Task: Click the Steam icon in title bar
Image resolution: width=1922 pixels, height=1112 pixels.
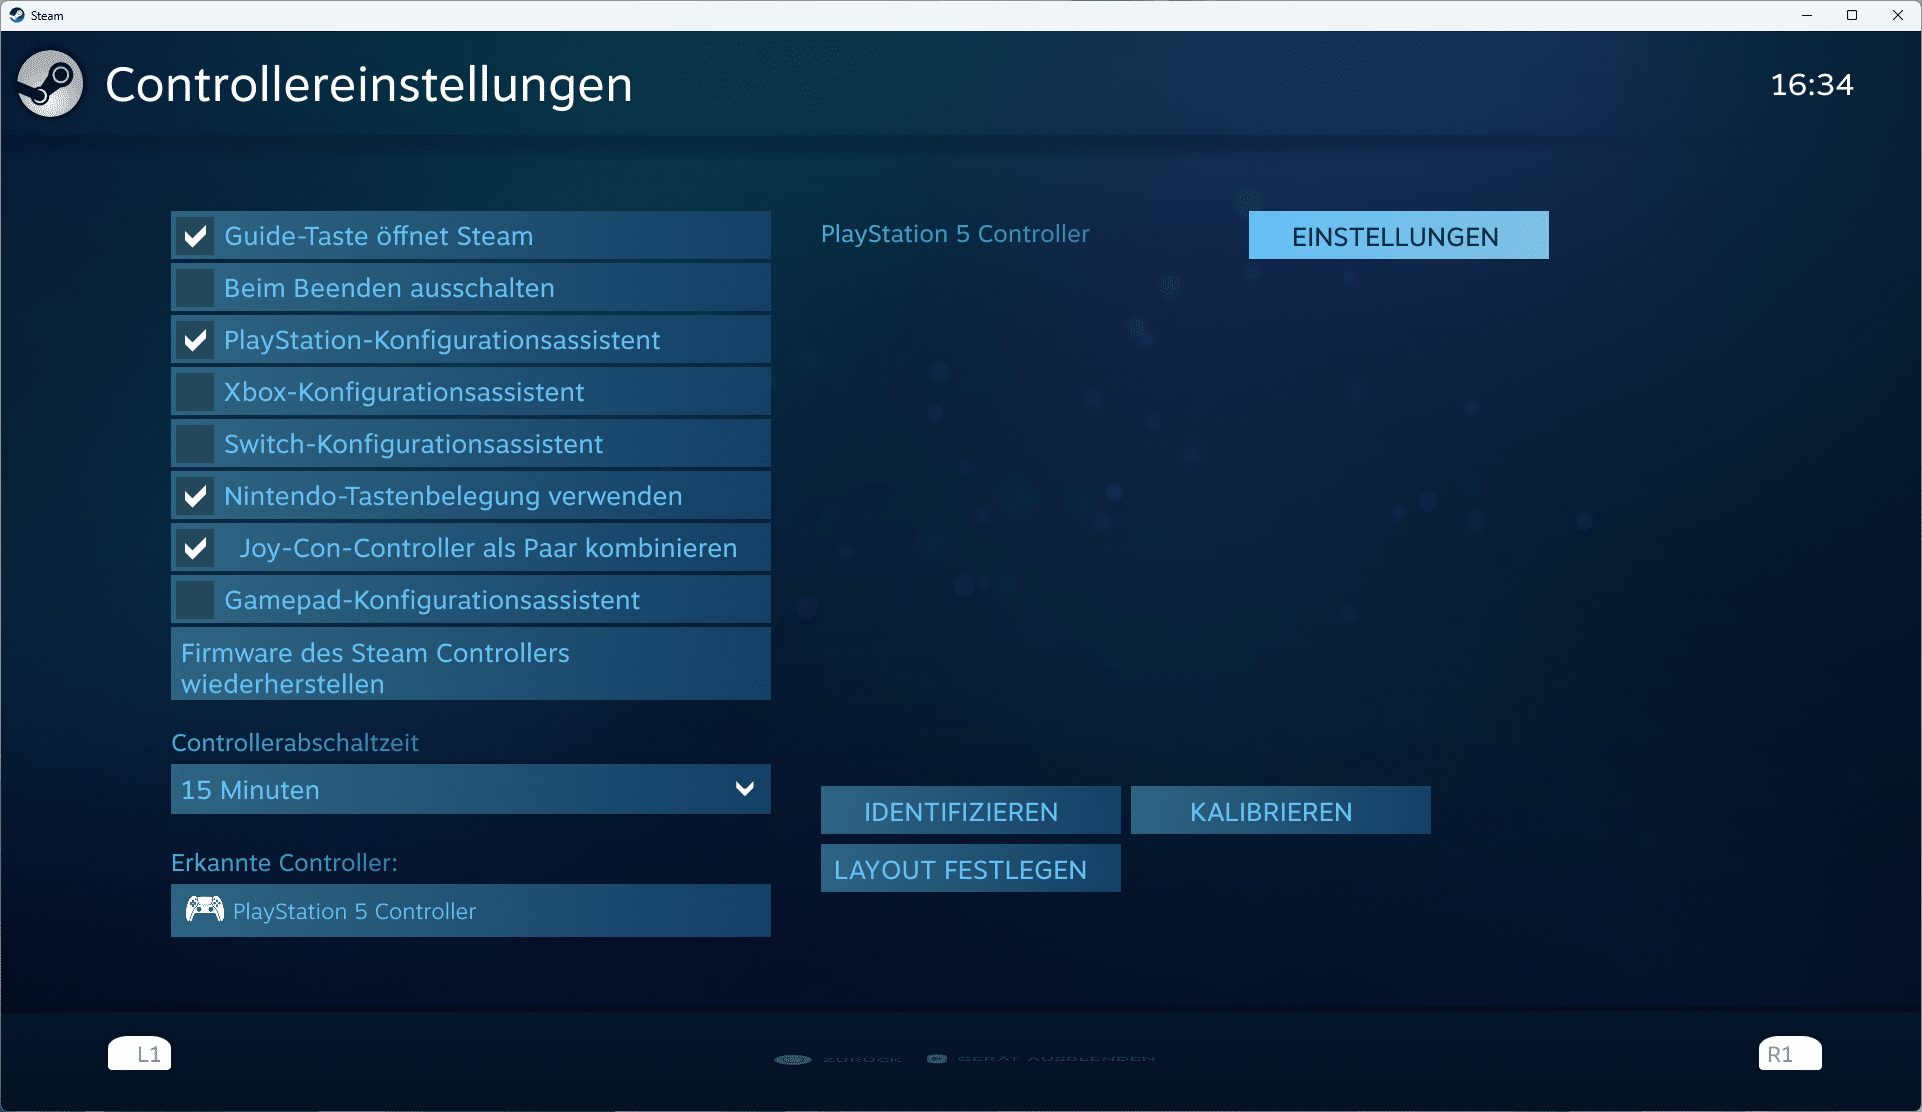Action: pyautogui.click(x=17, y=15)
